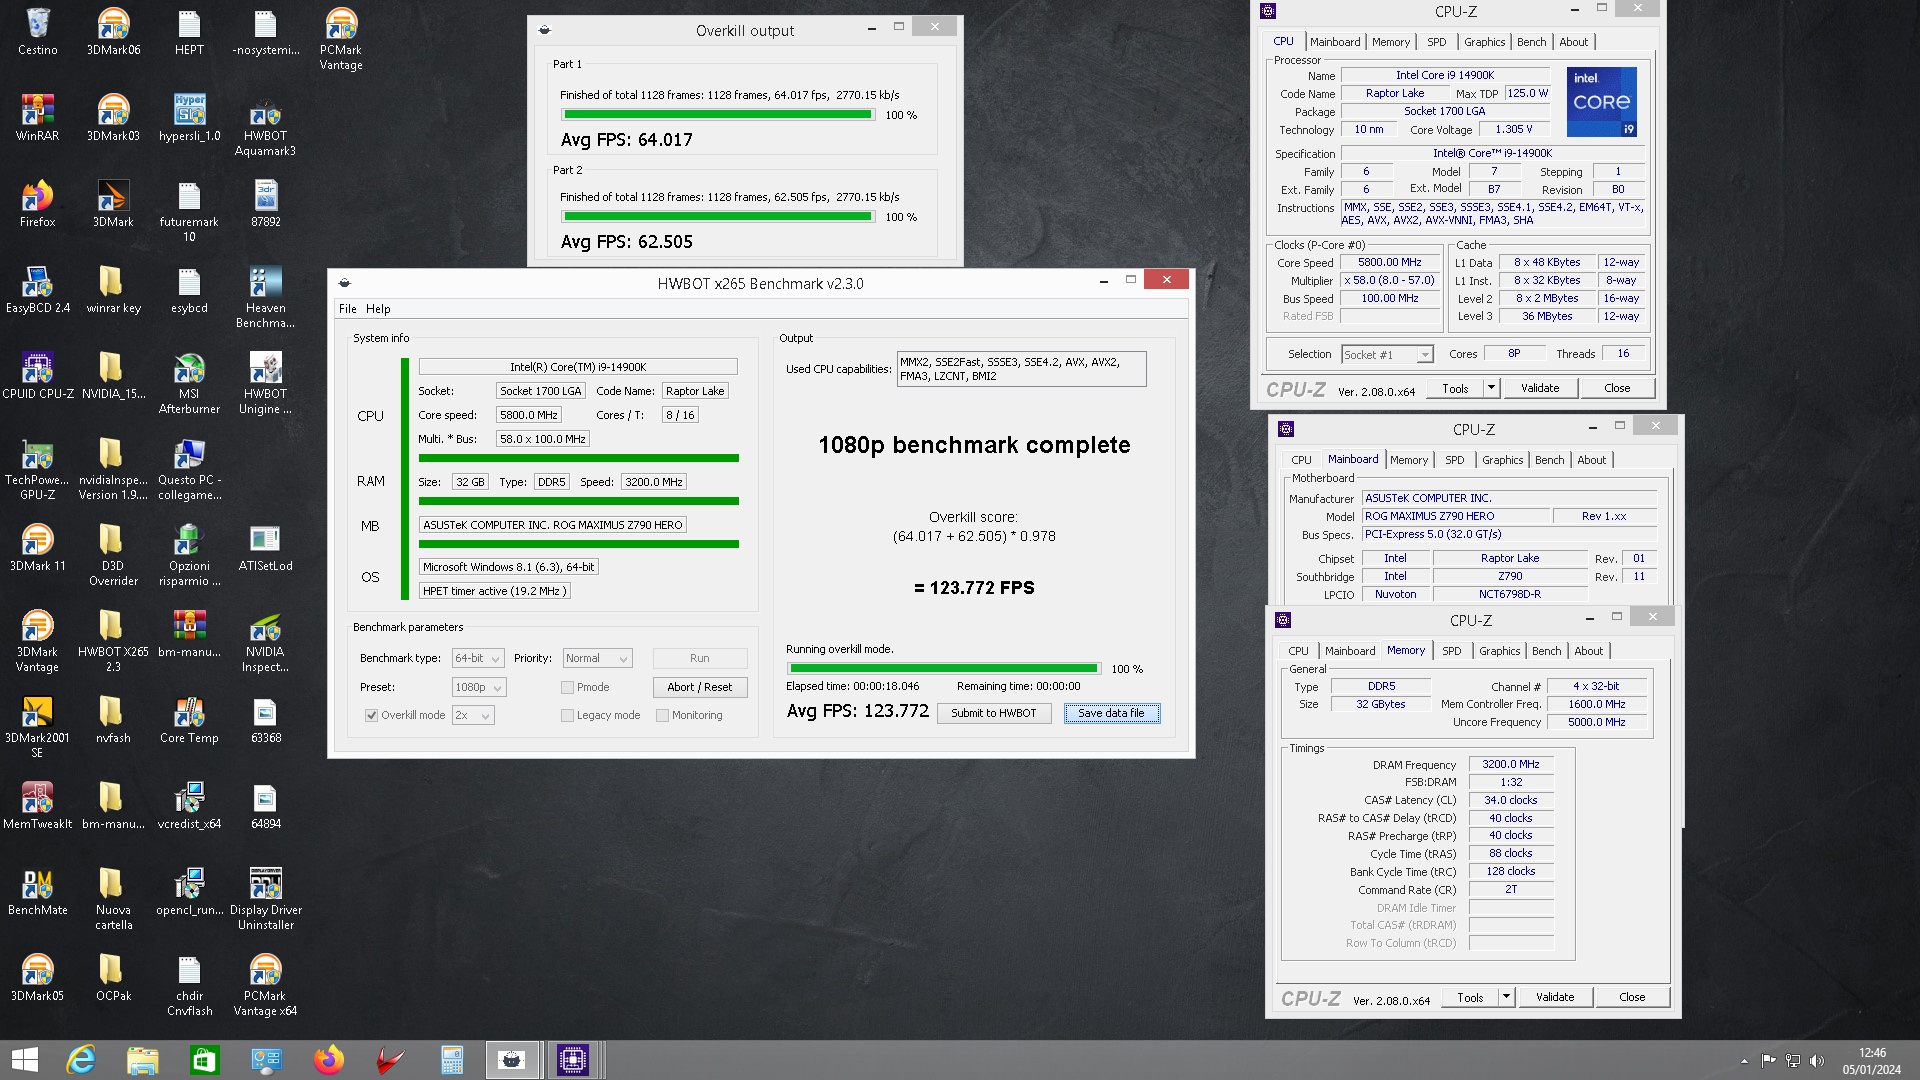
Task: Click the Windows Start button
Action: [x=25, y=1060]
